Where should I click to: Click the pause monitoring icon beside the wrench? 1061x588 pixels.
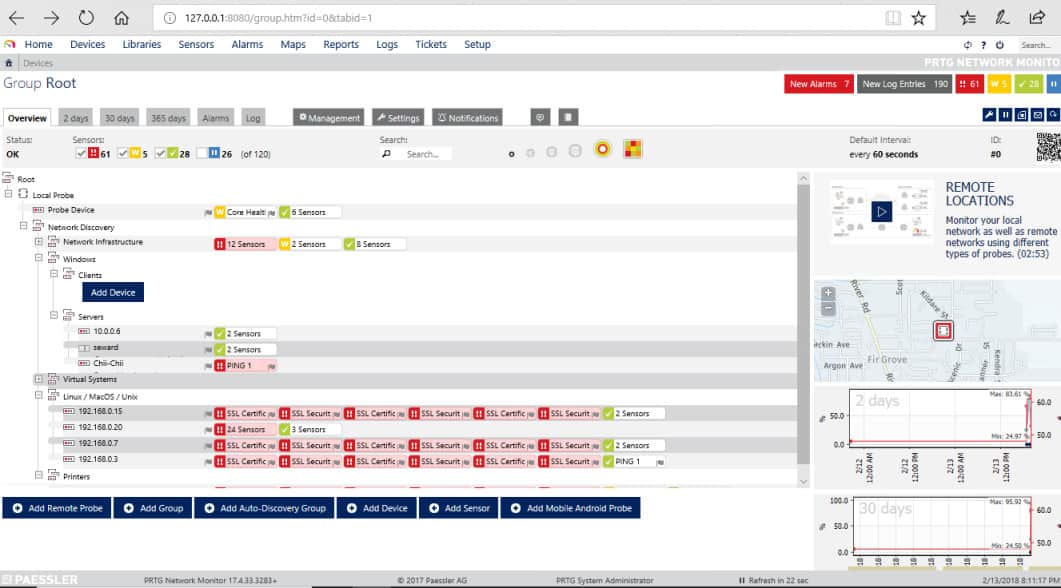point(1006,115)
